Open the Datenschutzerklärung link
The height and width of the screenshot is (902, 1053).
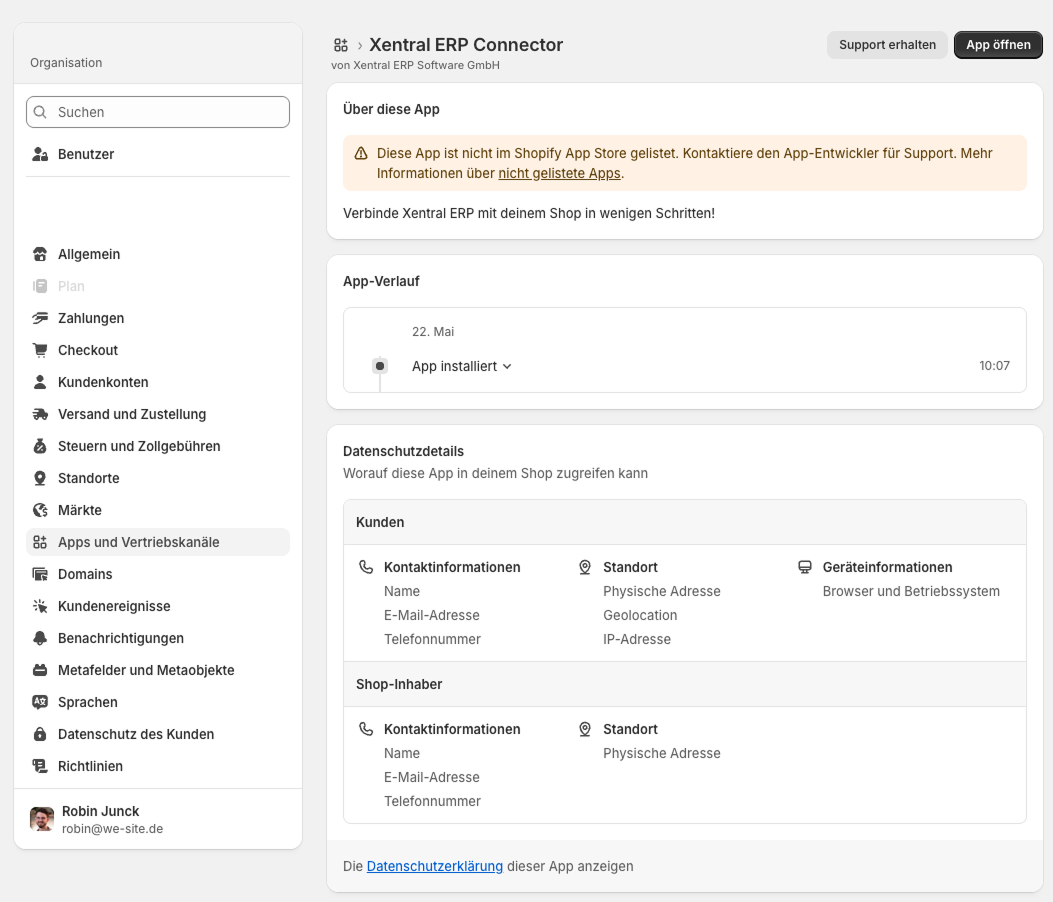(434, 866)
